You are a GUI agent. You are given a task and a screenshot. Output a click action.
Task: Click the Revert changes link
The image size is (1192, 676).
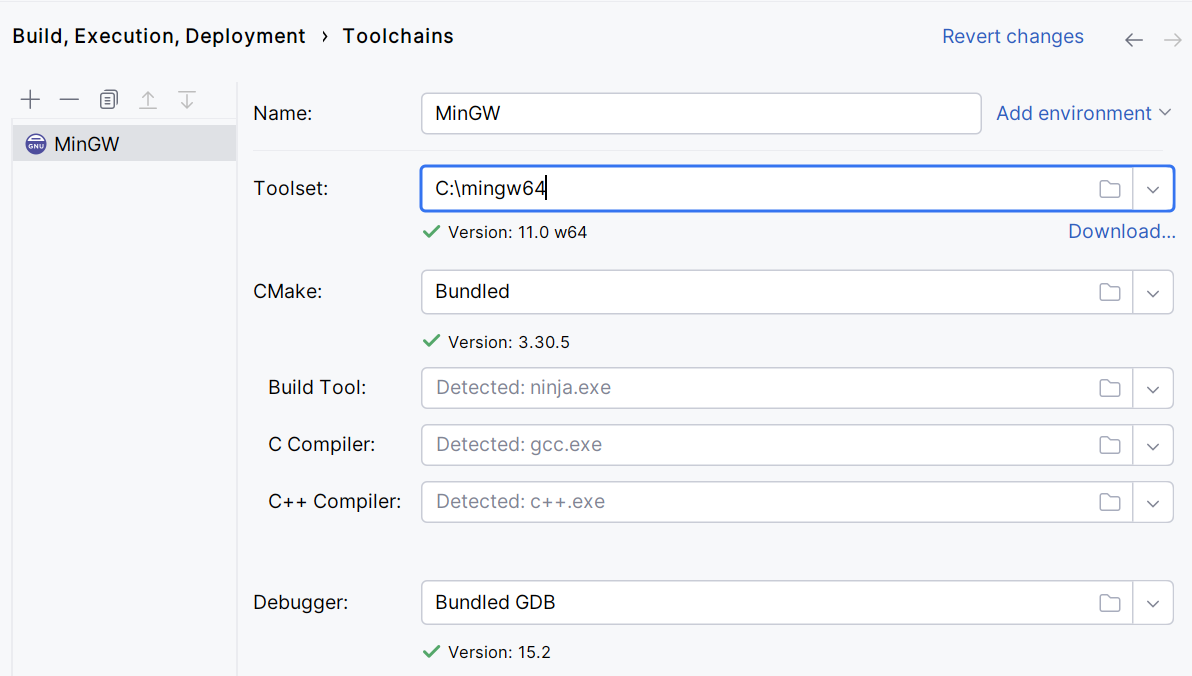[1013, 36]
